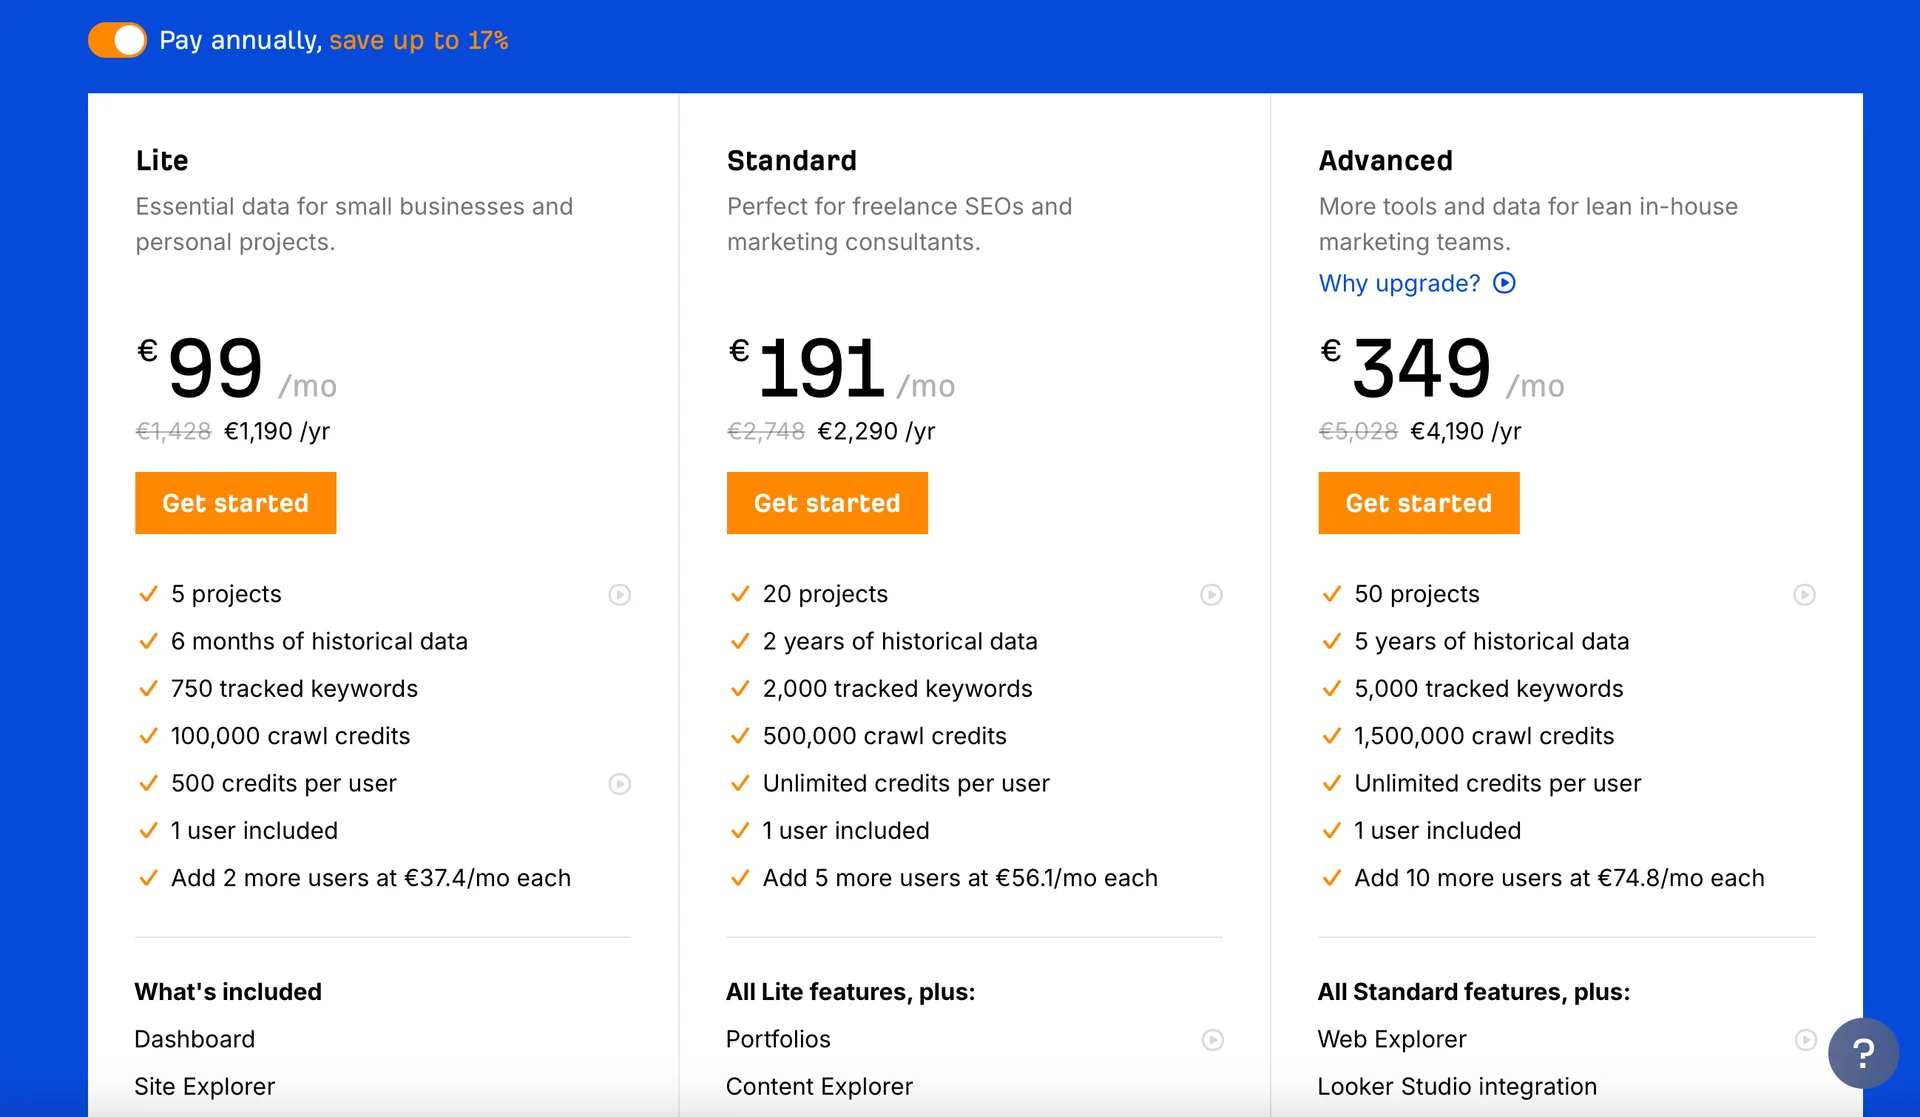
Task: Open the help question mark widget
Action: click(1863, 1052)
